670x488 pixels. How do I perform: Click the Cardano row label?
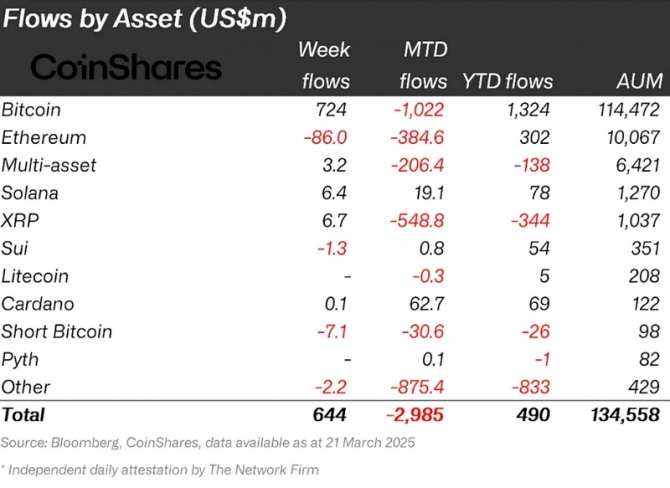(x=39, y=303)
